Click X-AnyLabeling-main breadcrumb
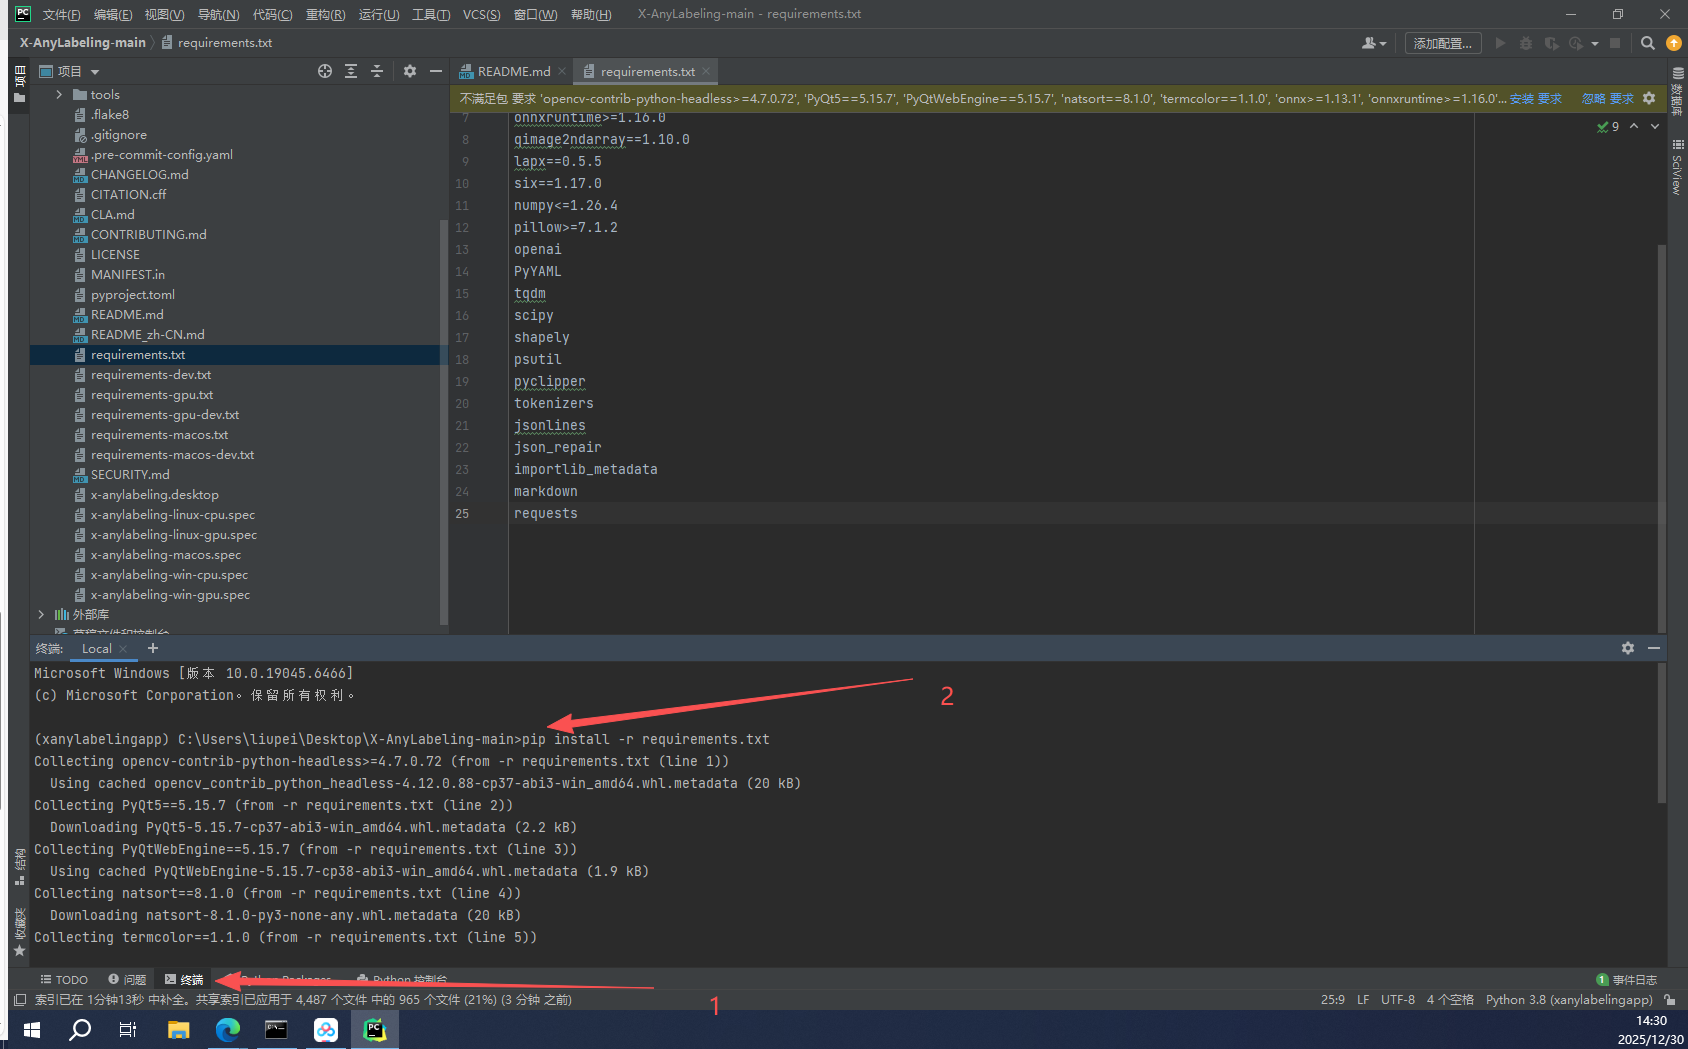 (x=83, y=42)
